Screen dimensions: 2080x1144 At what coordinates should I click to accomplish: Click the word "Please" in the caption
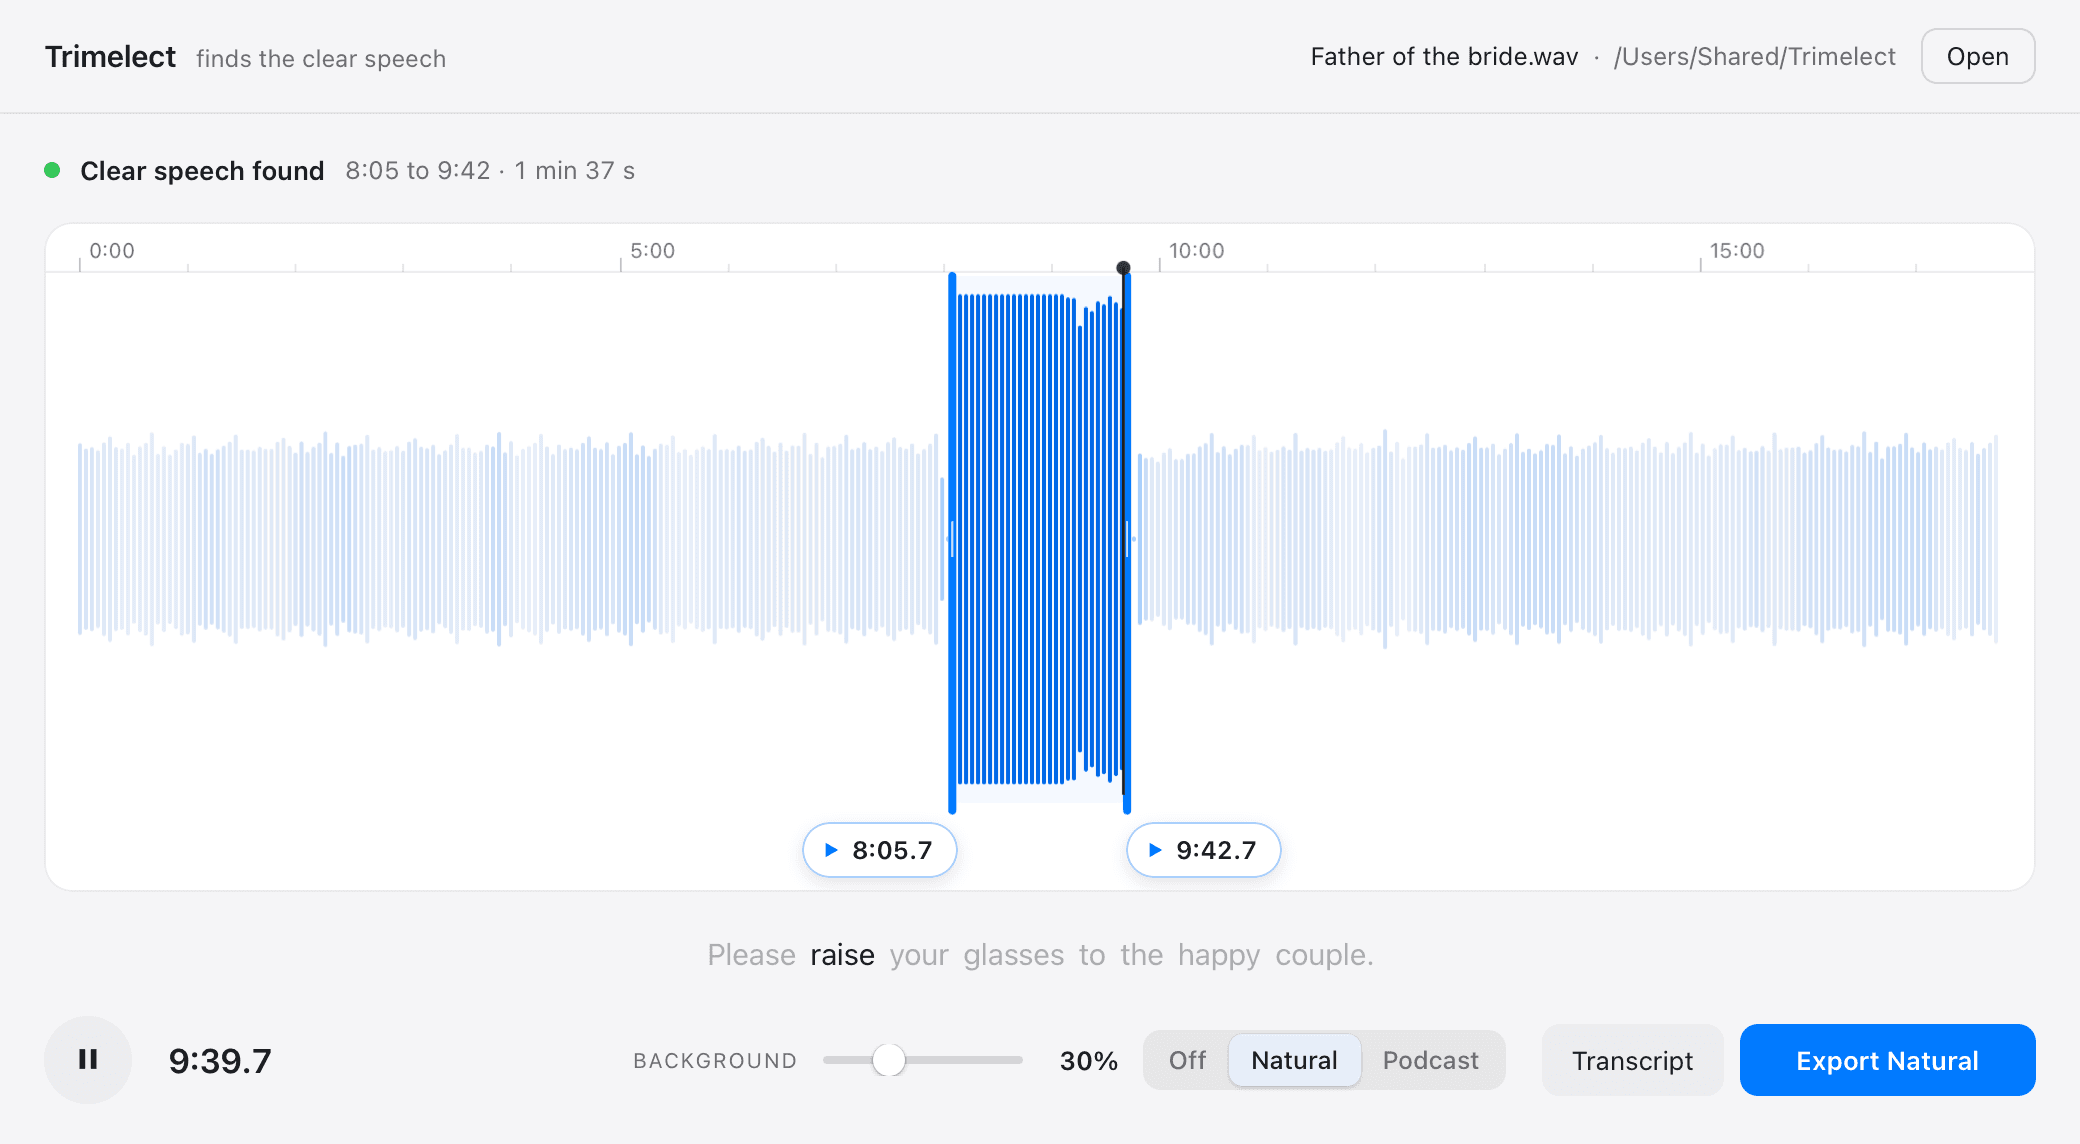point(751,955)
